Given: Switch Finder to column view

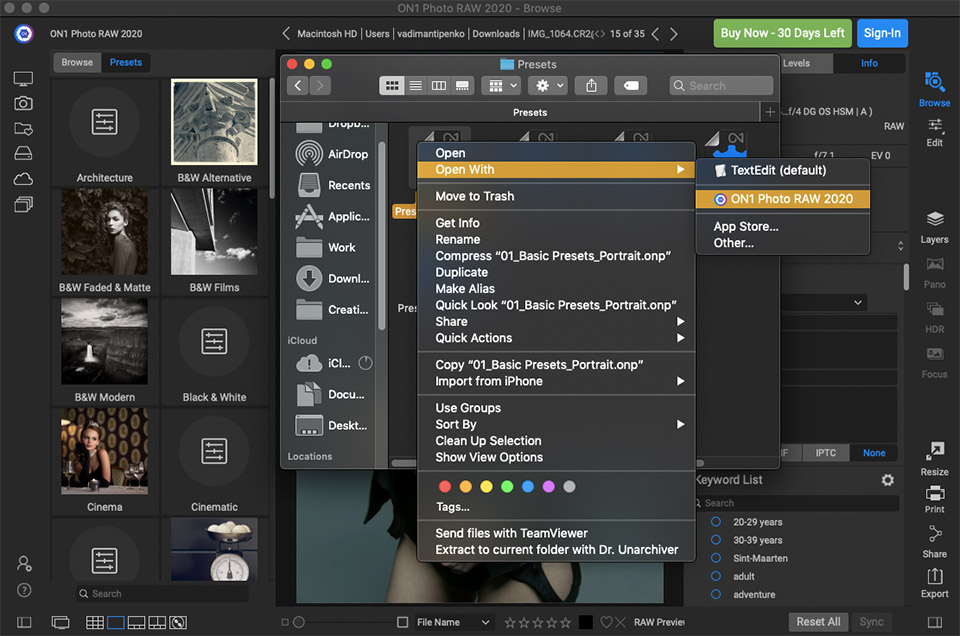Looking at the screenshot, I should coord(439,86).
